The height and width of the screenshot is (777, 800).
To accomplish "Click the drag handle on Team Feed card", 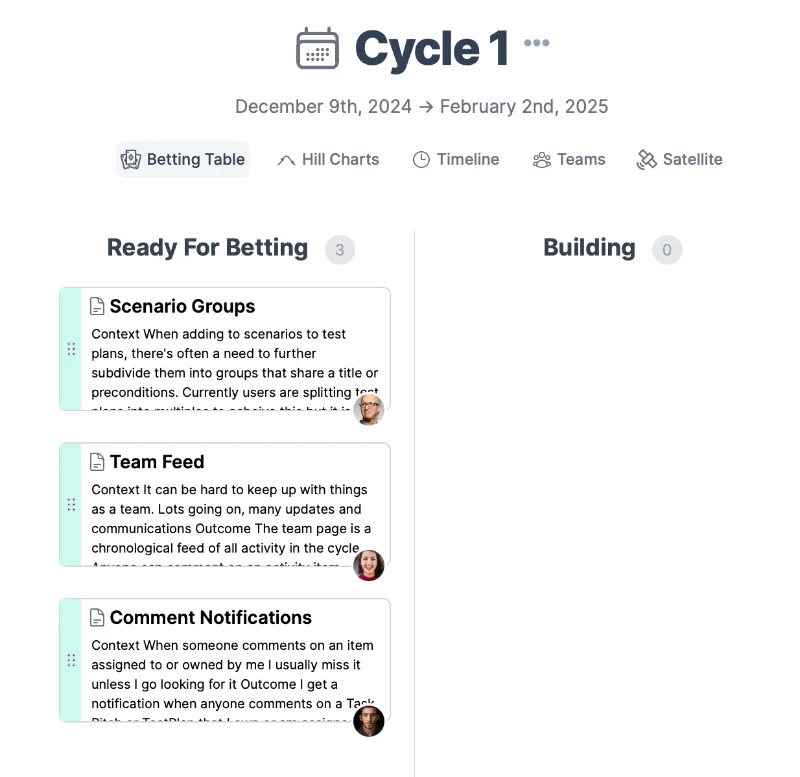I will [x=71, y=505].
